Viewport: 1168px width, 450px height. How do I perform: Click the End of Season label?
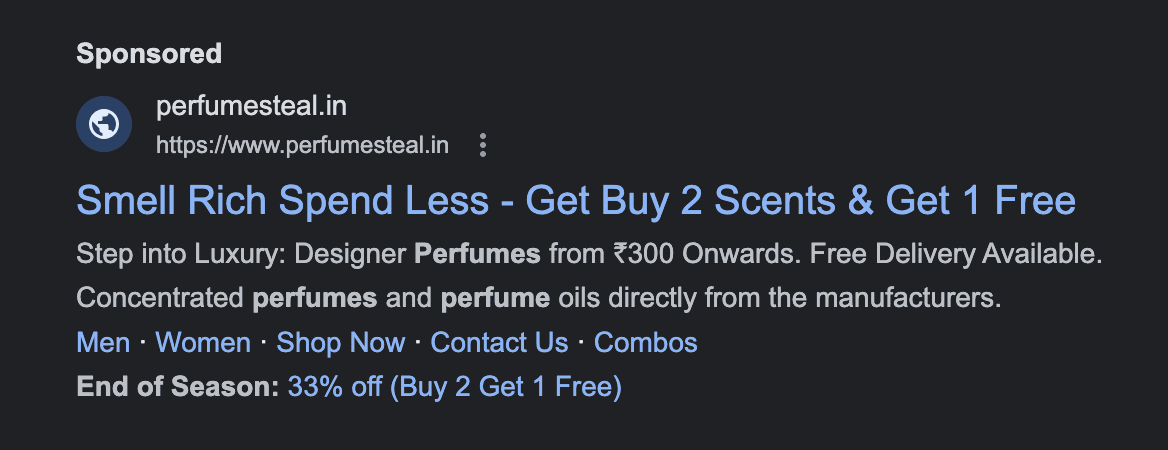(x=177, y=386)
